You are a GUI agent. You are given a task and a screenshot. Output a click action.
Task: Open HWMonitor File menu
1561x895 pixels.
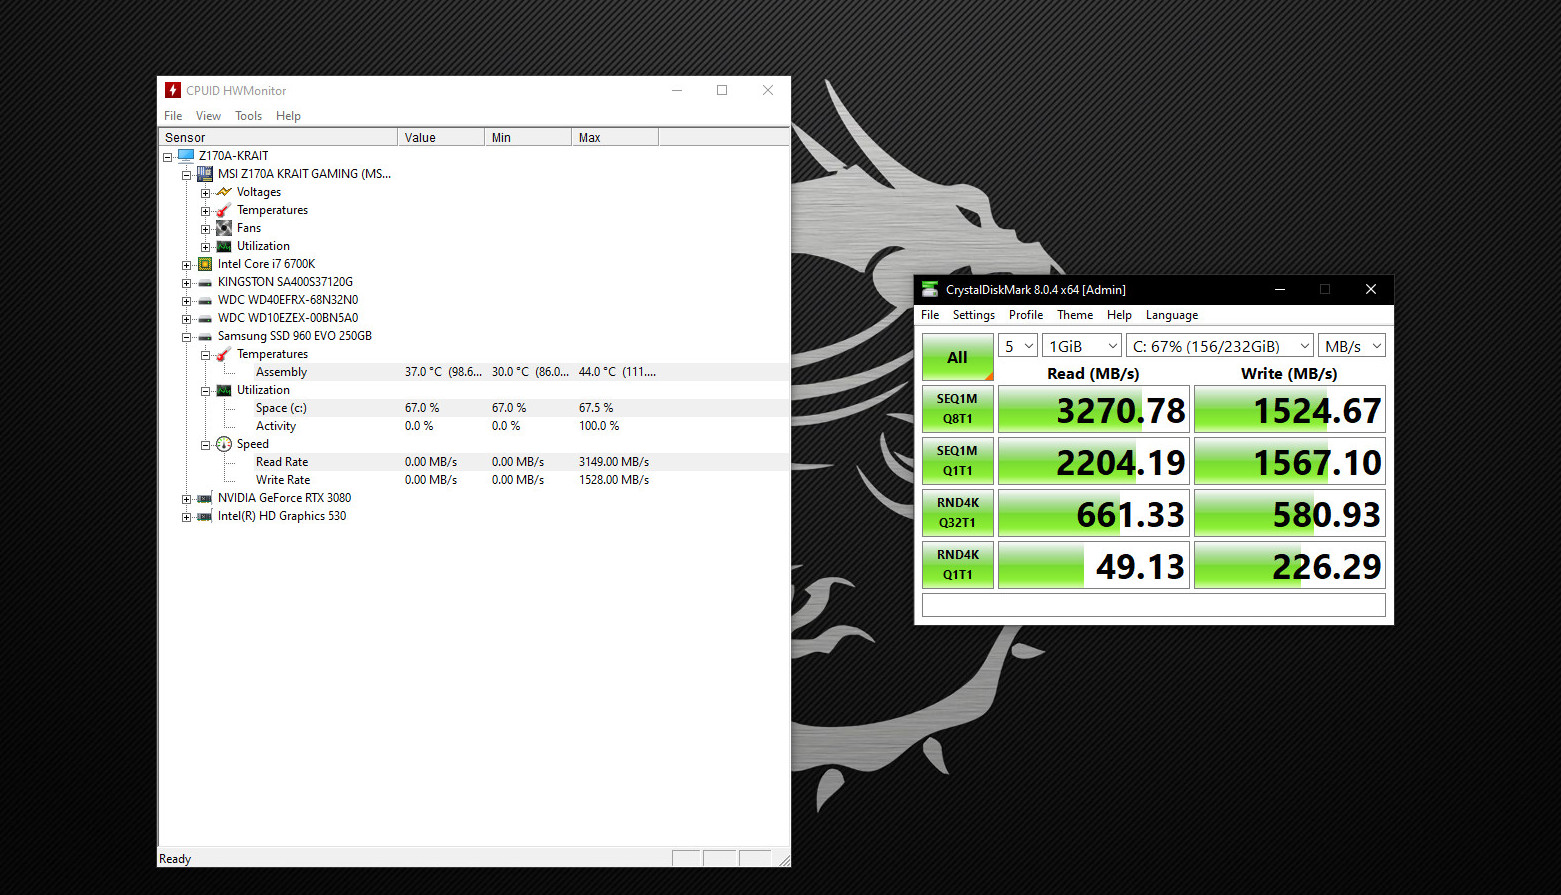(173, 116)
